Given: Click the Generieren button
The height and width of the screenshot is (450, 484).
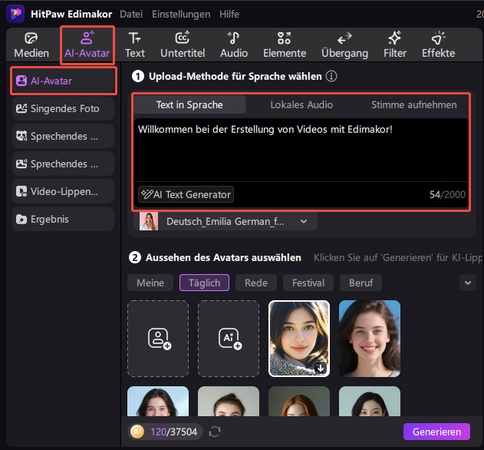Looking at the screenshot, I should tap(437, 432).
